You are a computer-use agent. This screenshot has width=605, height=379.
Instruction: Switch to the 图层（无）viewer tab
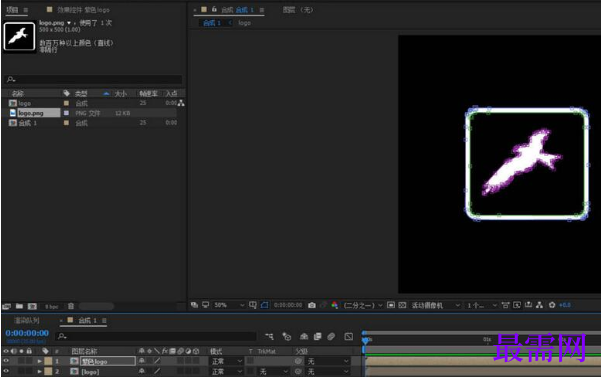(x=298, y=10)
